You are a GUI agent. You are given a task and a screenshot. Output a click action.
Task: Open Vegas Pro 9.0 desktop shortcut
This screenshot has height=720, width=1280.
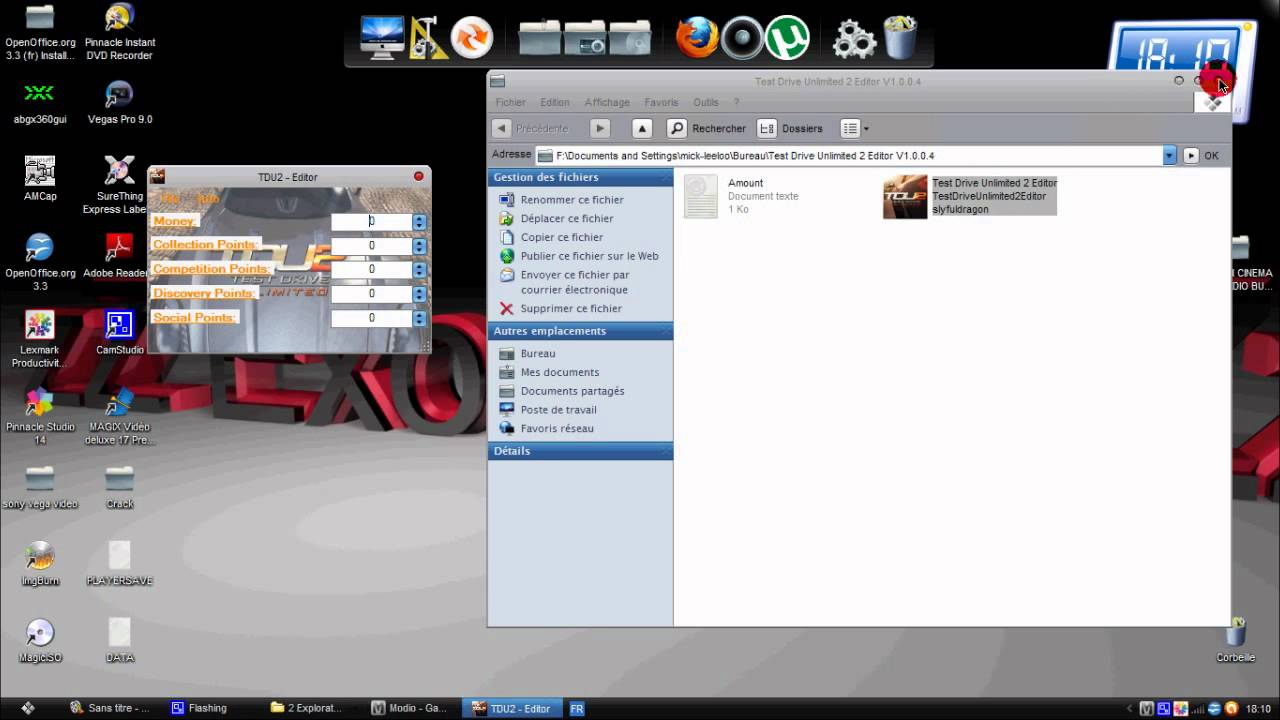119,102
